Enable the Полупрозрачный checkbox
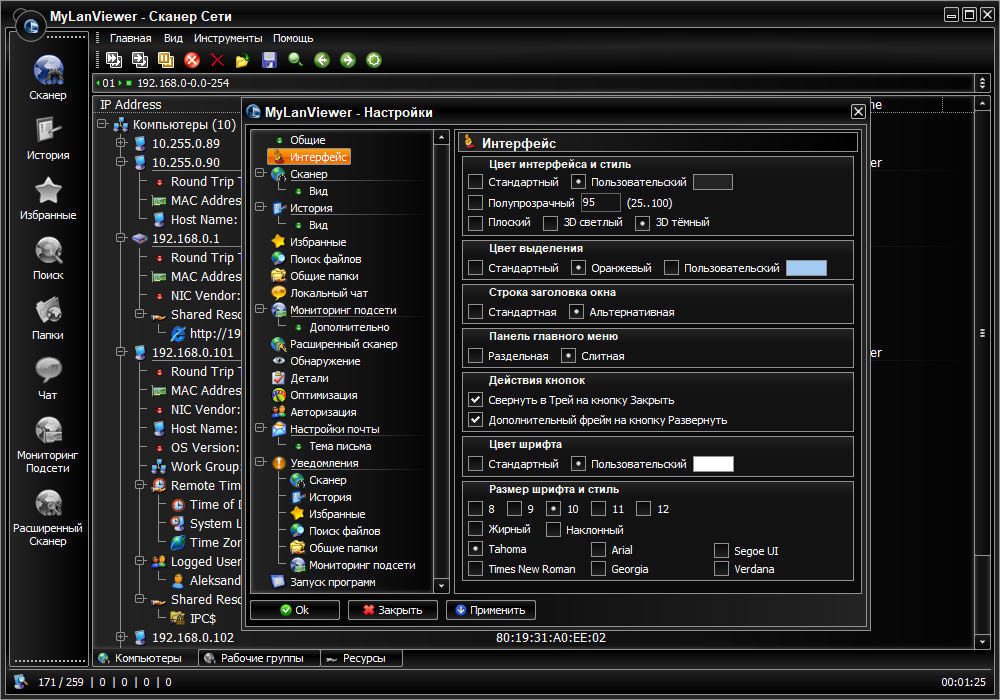This screenshot has height=700, width=1000. tap(475, 203)
